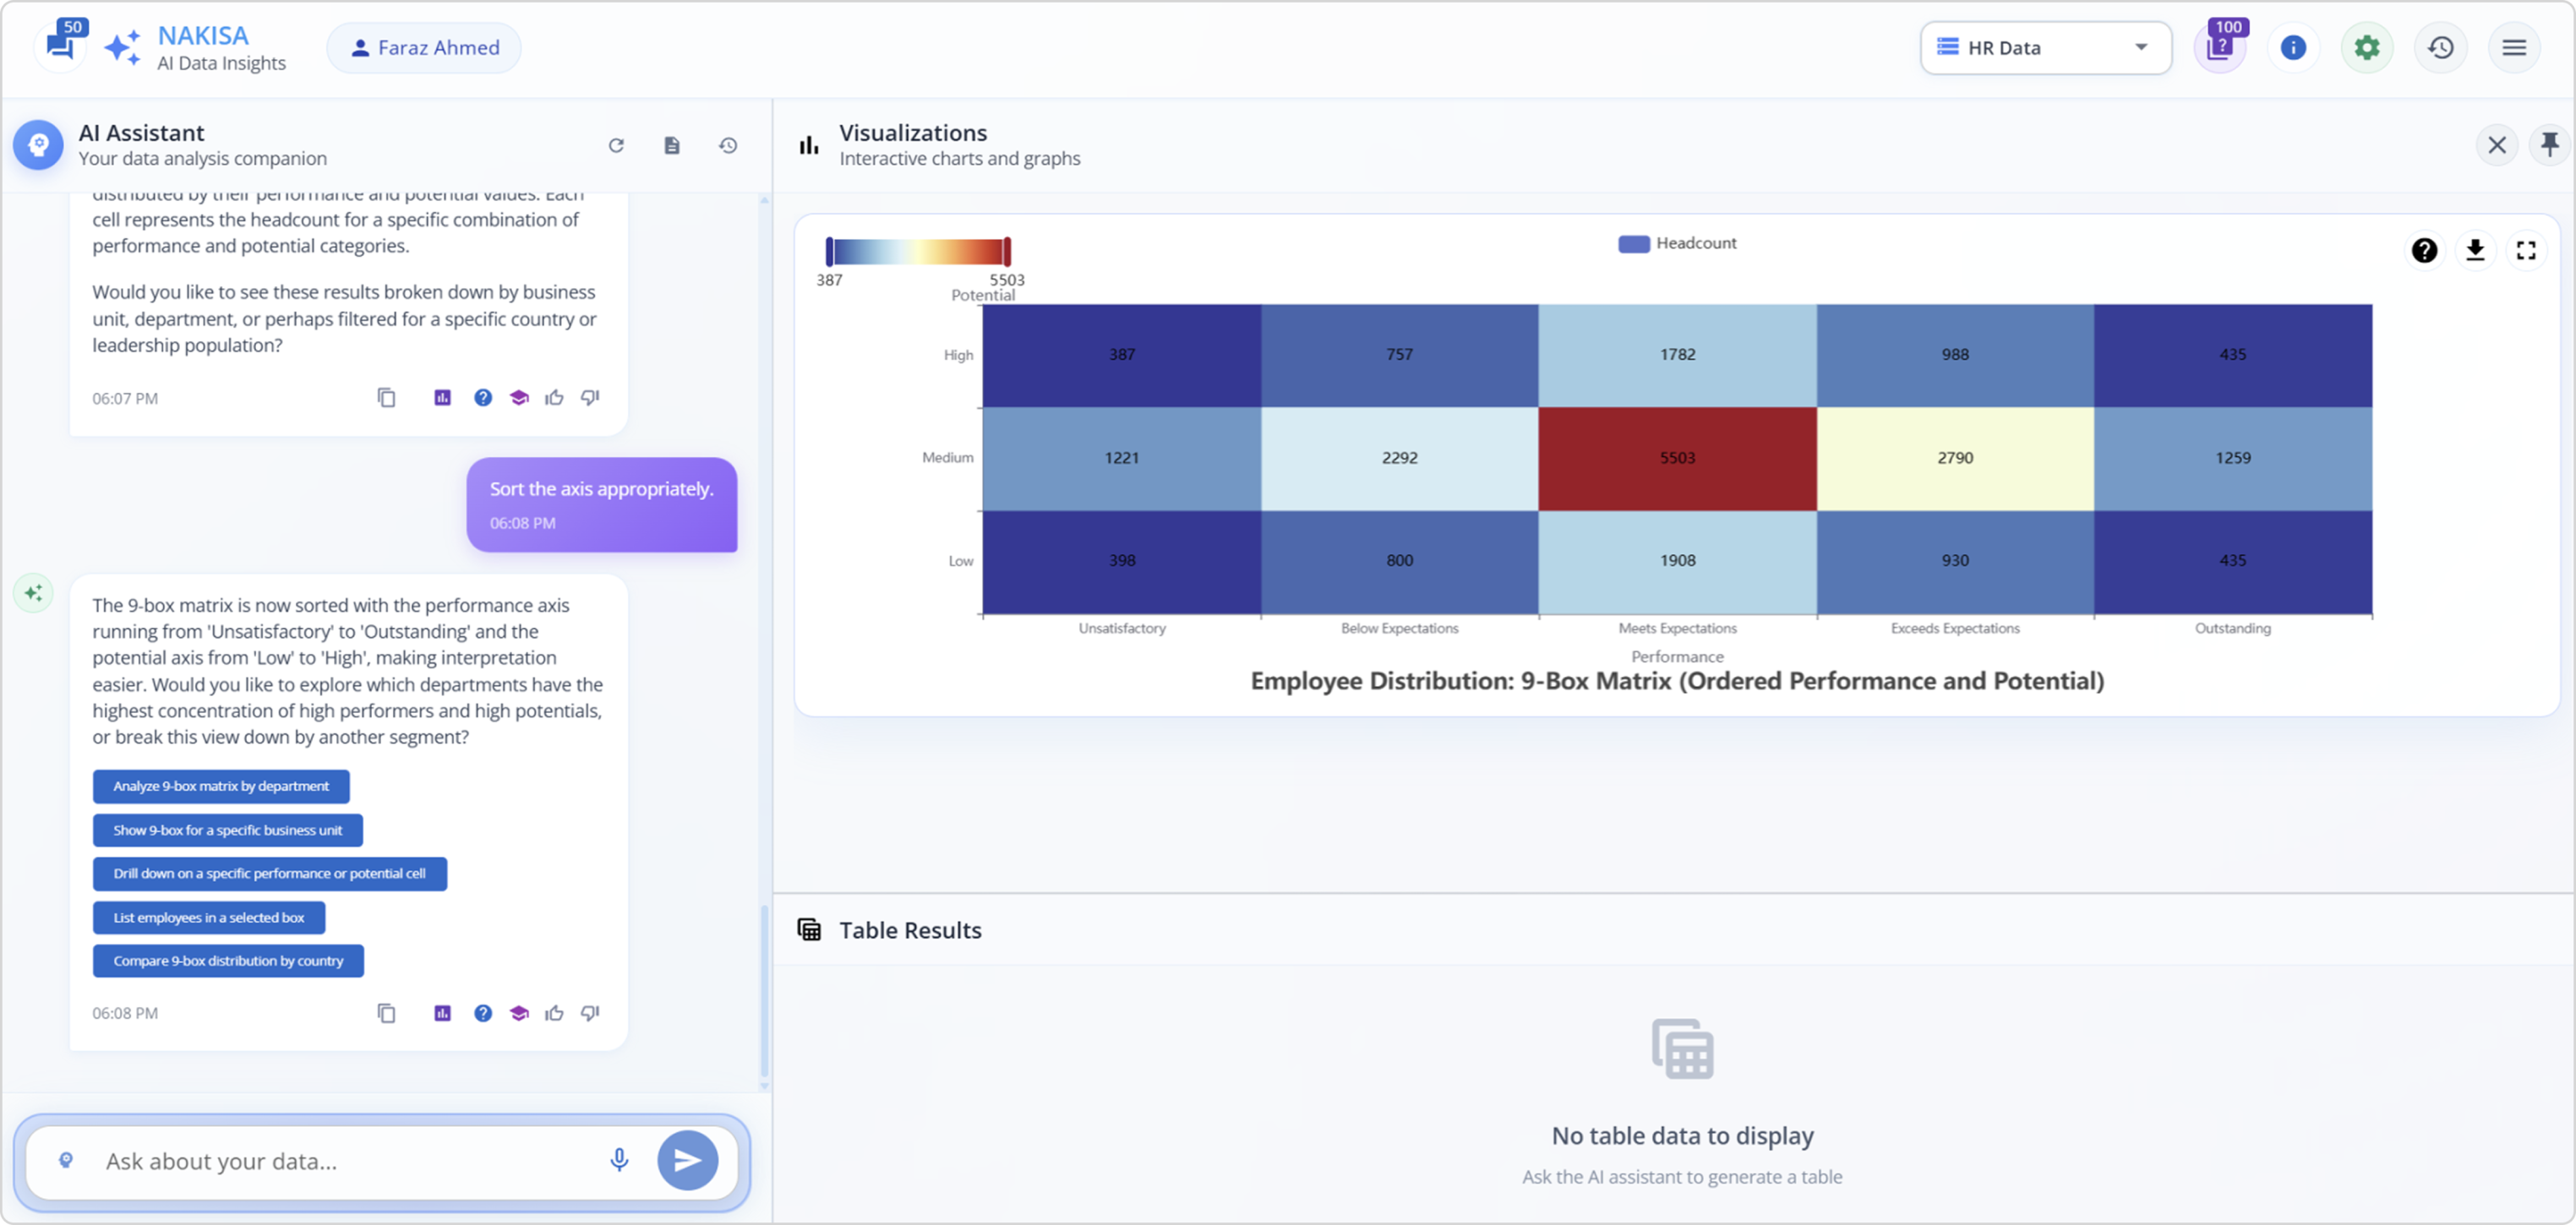
Task: Click the blue info icon in header
Action: [2293, 47]
